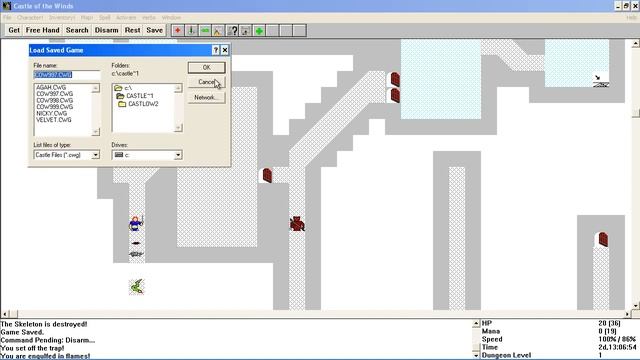The width and height of the screenshot is (640, 360).
Task: Click the File name input field
Action: click(67, 75)
